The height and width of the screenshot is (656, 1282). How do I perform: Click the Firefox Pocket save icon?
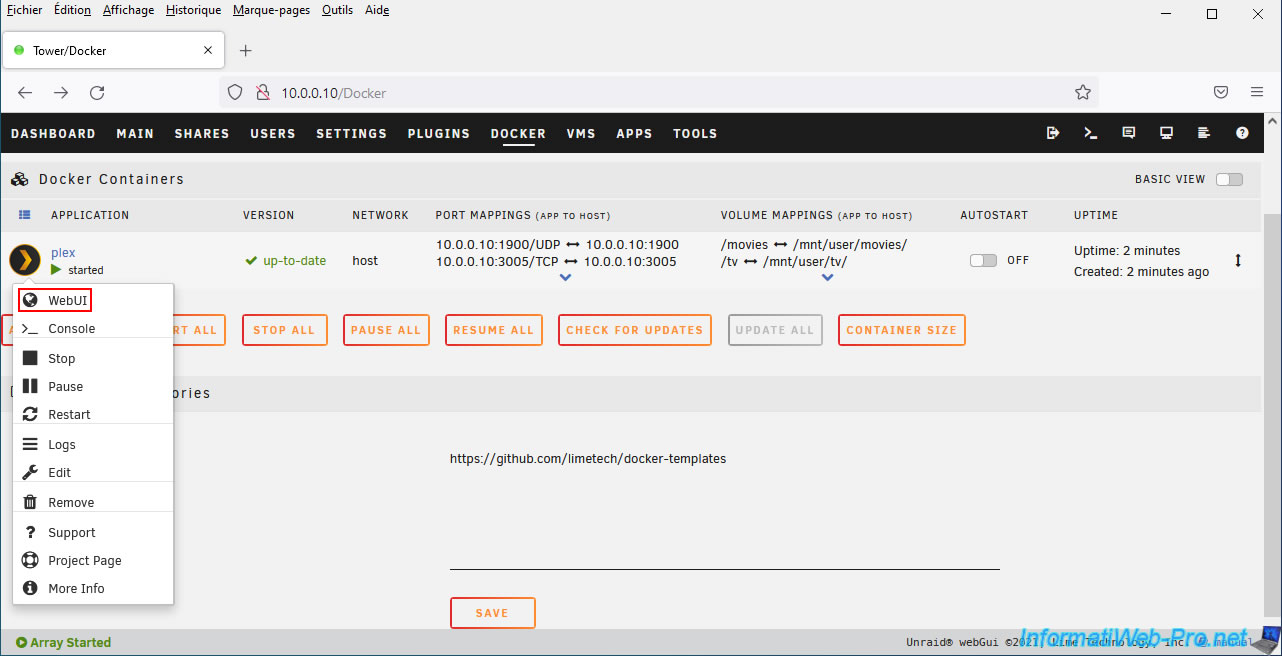point(1221,92)
